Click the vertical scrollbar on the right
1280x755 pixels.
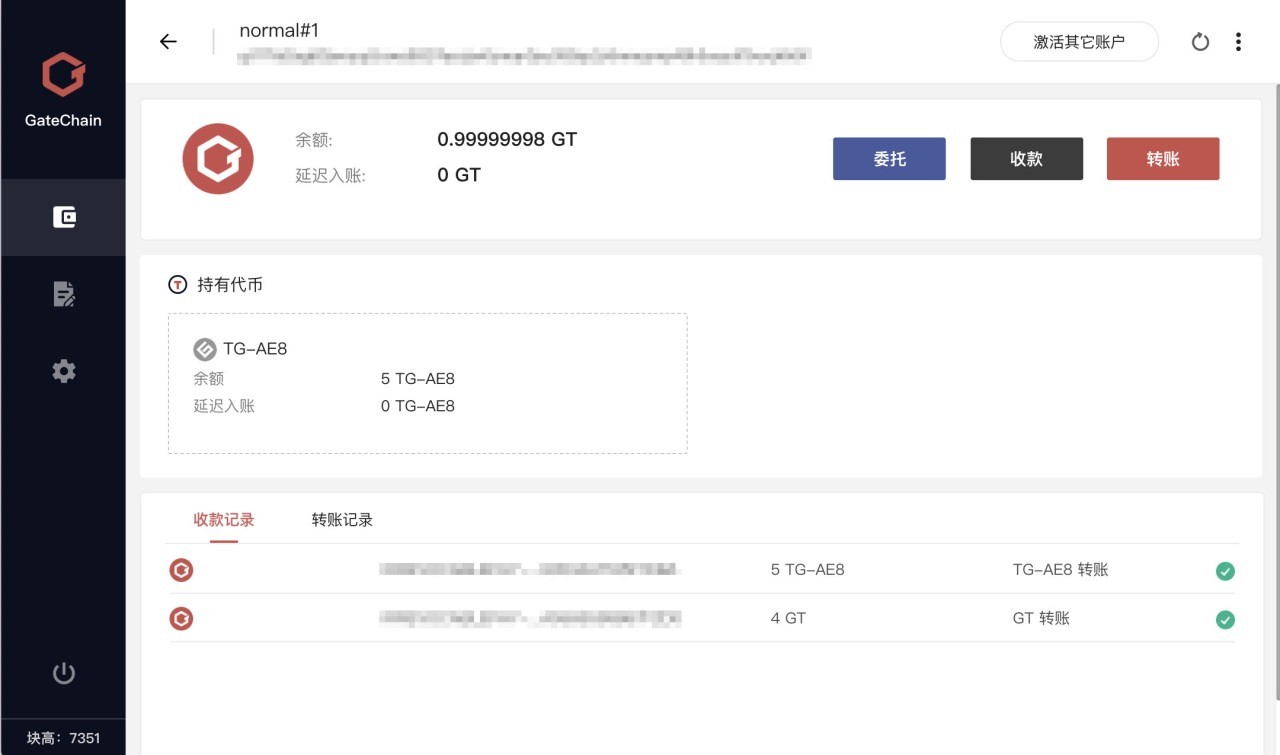click(1276, 390)
